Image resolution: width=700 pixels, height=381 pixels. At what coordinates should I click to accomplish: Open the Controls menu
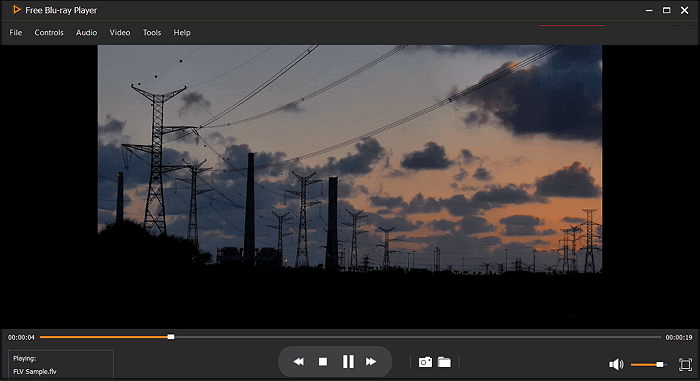[x=49, y=33]
